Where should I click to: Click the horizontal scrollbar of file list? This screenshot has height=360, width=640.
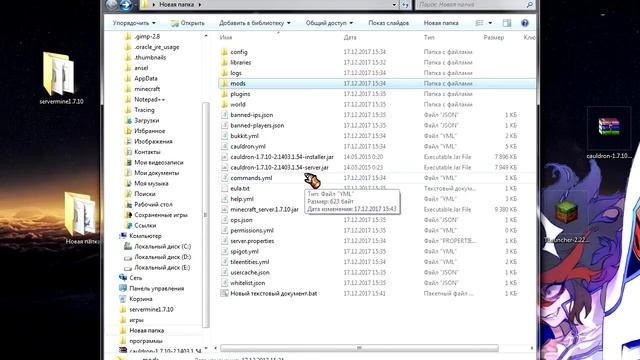point(359,348)
